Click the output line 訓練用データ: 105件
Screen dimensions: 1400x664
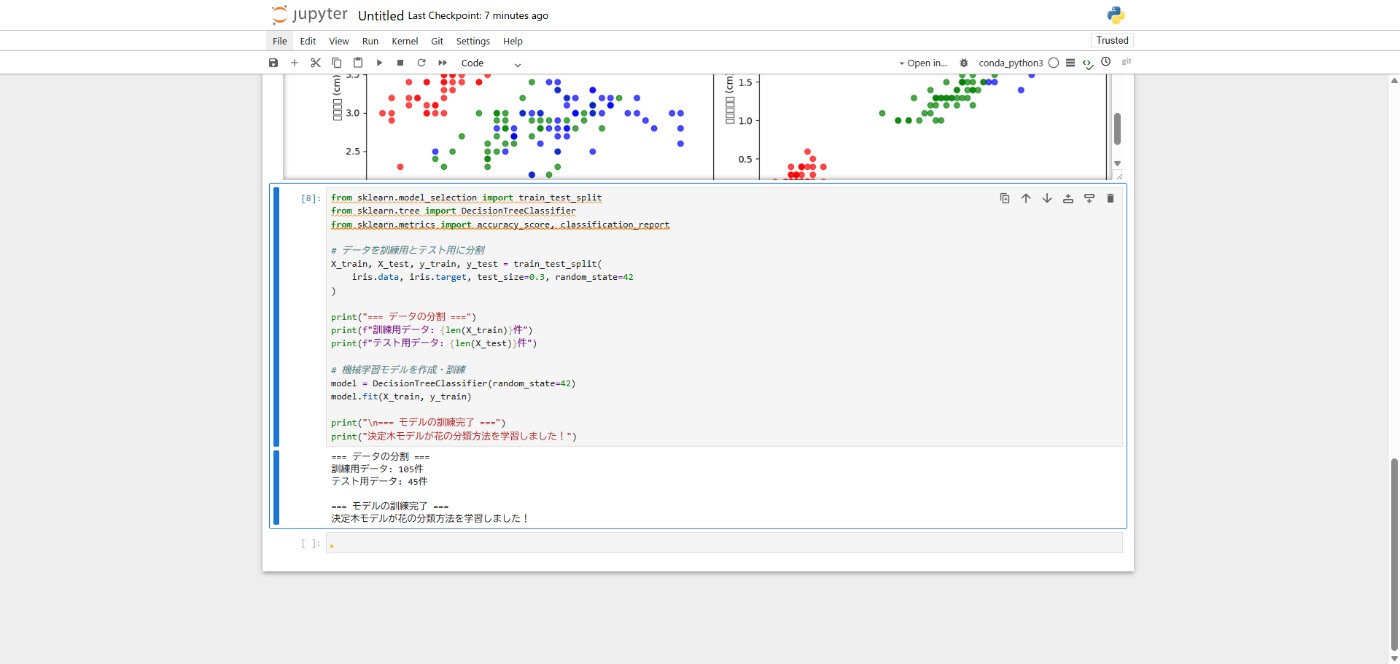pyautogui.click(x=377, y=468)
